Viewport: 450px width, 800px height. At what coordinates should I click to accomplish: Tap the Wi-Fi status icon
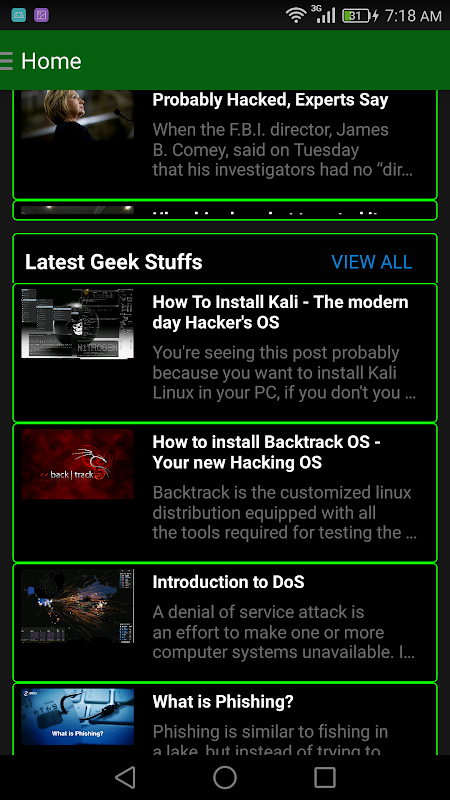click(296, 15)
